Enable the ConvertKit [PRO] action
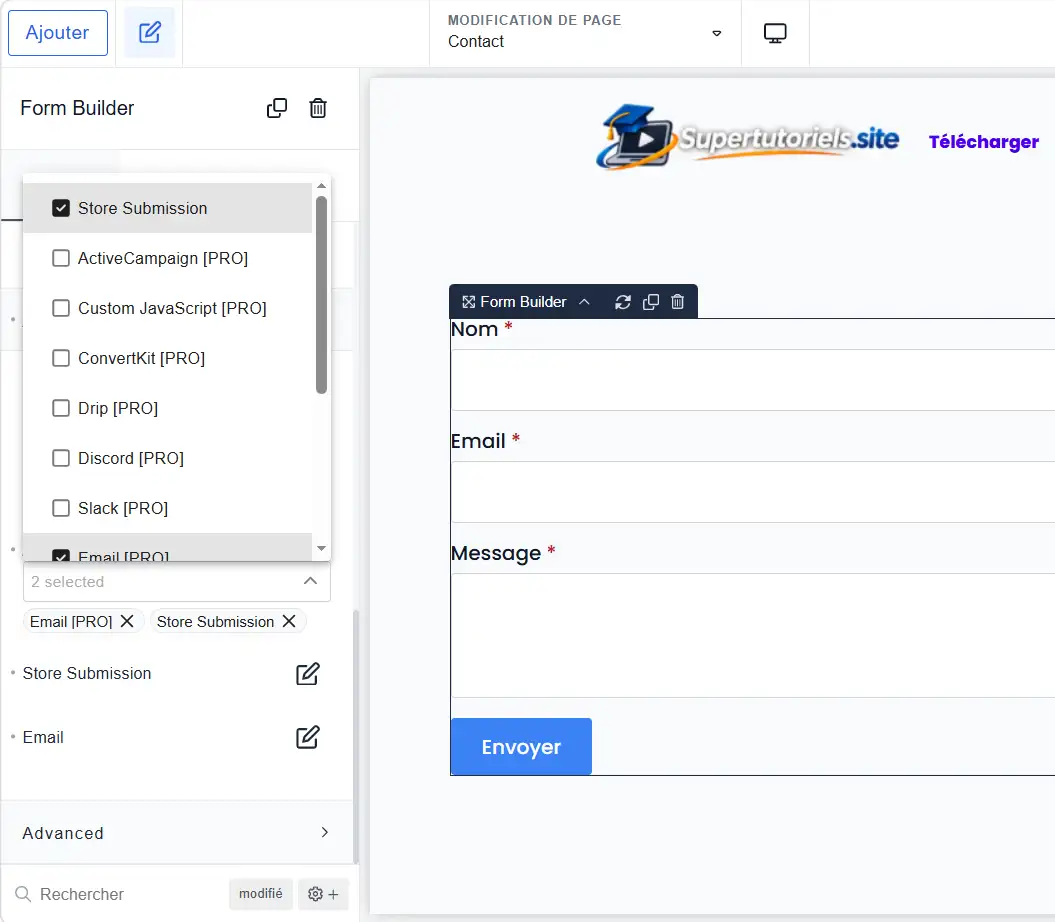 tap(61, 358)
